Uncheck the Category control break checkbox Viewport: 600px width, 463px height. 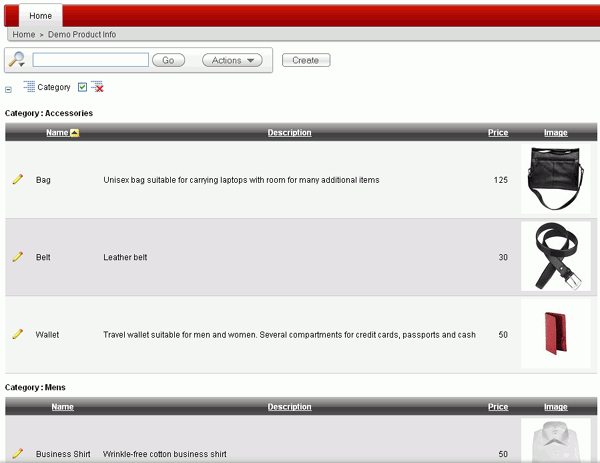[x=82, y=87]
